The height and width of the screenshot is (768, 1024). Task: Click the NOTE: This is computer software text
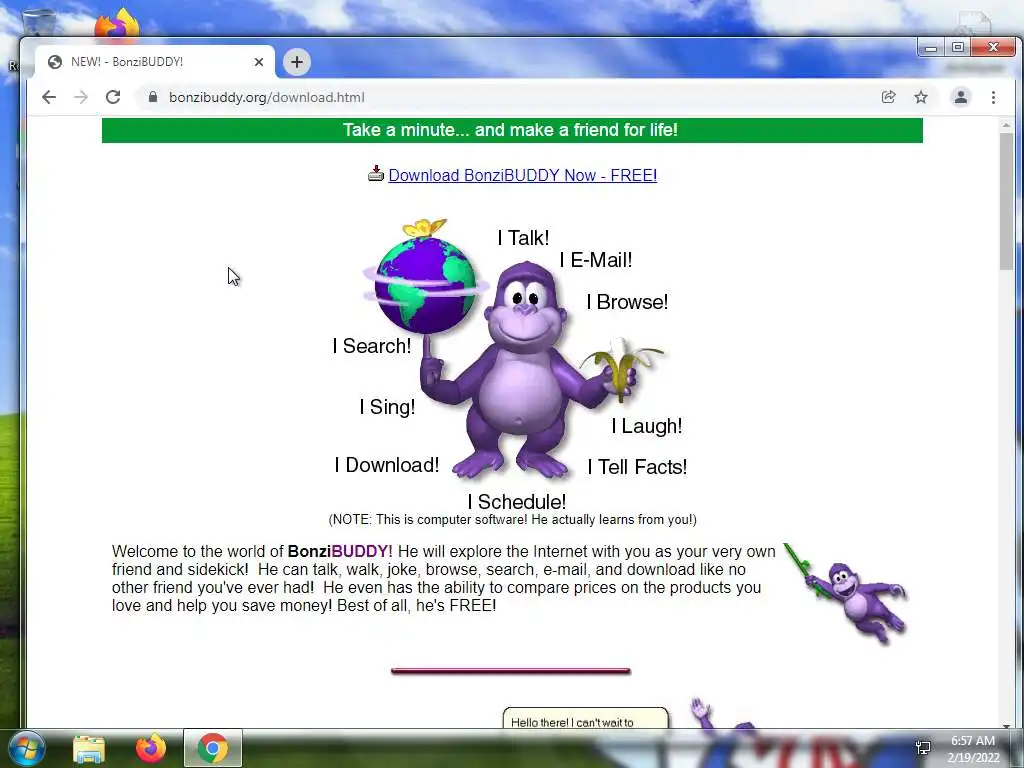pyautogui.click(x=513, y=520)
